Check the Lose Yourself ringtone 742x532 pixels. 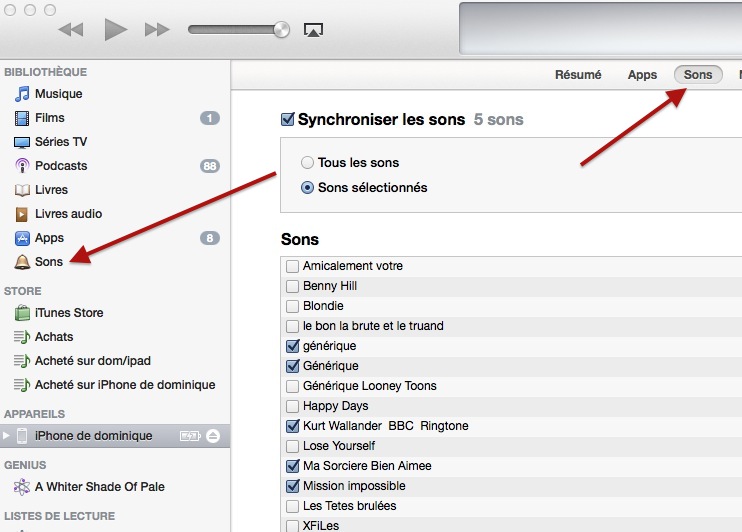(x=292, y=446)
